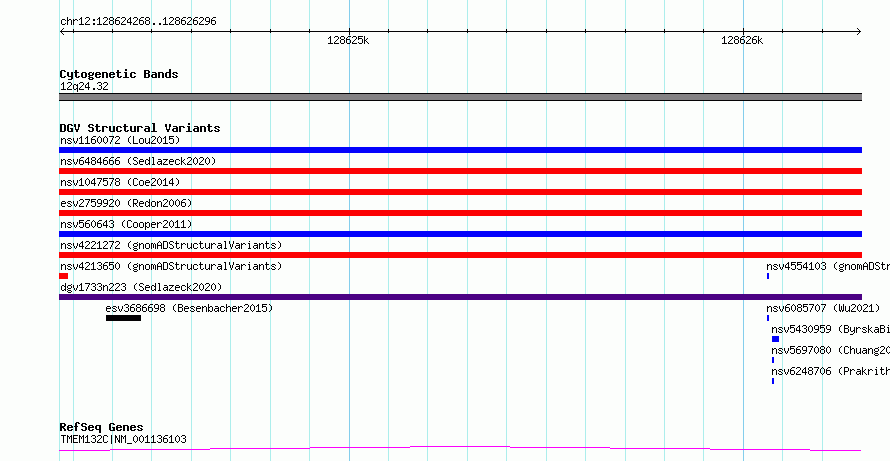The width and height of the screenshot is (890, 461).
Task: Click the chr12:128624268..128626296 coordinate label
Action: (138, 22)
